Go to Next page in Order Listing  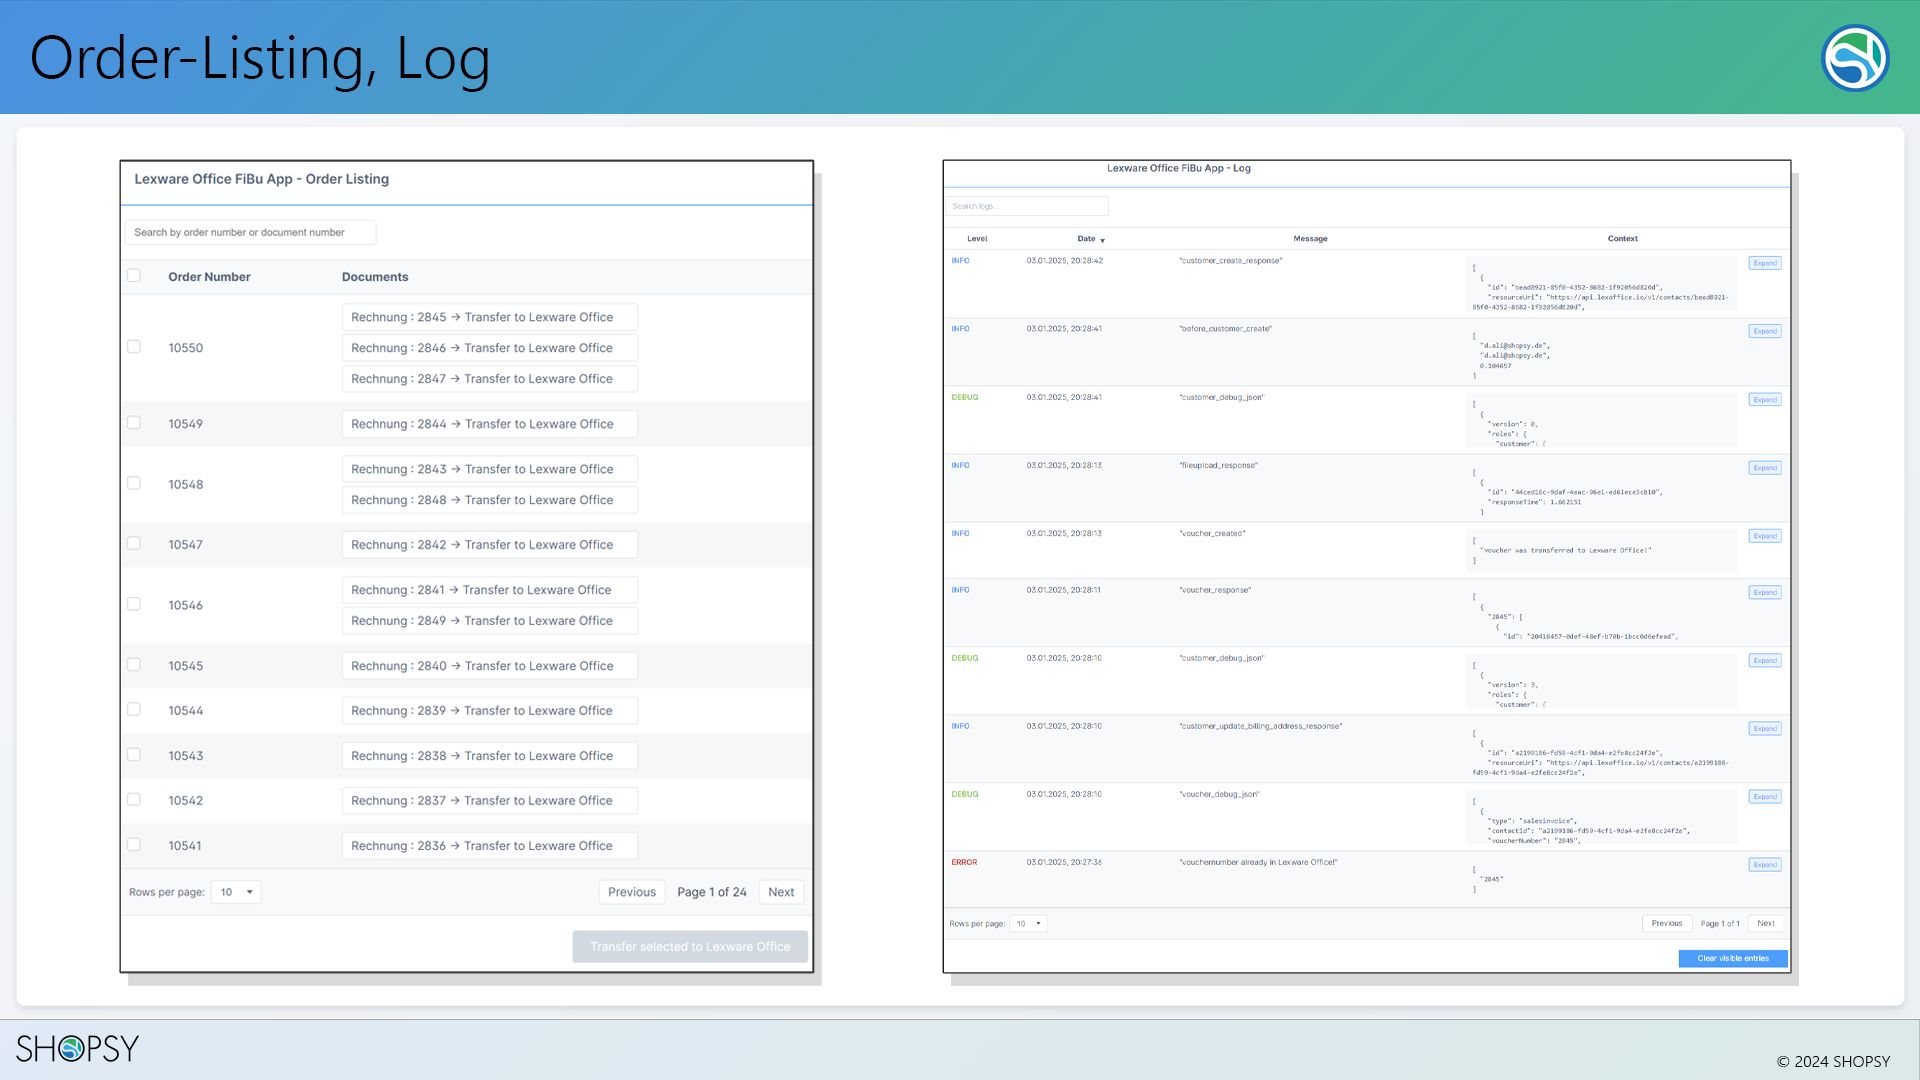click(x=781, y=892)
